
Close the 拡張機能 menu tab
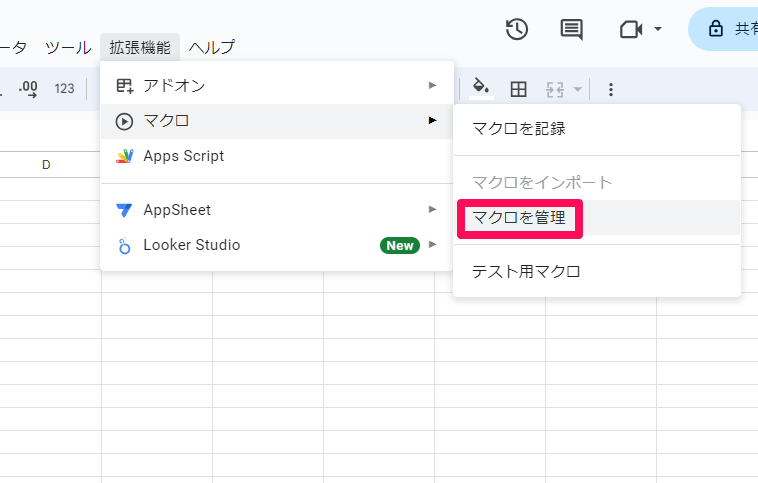(x=140, y=47)
